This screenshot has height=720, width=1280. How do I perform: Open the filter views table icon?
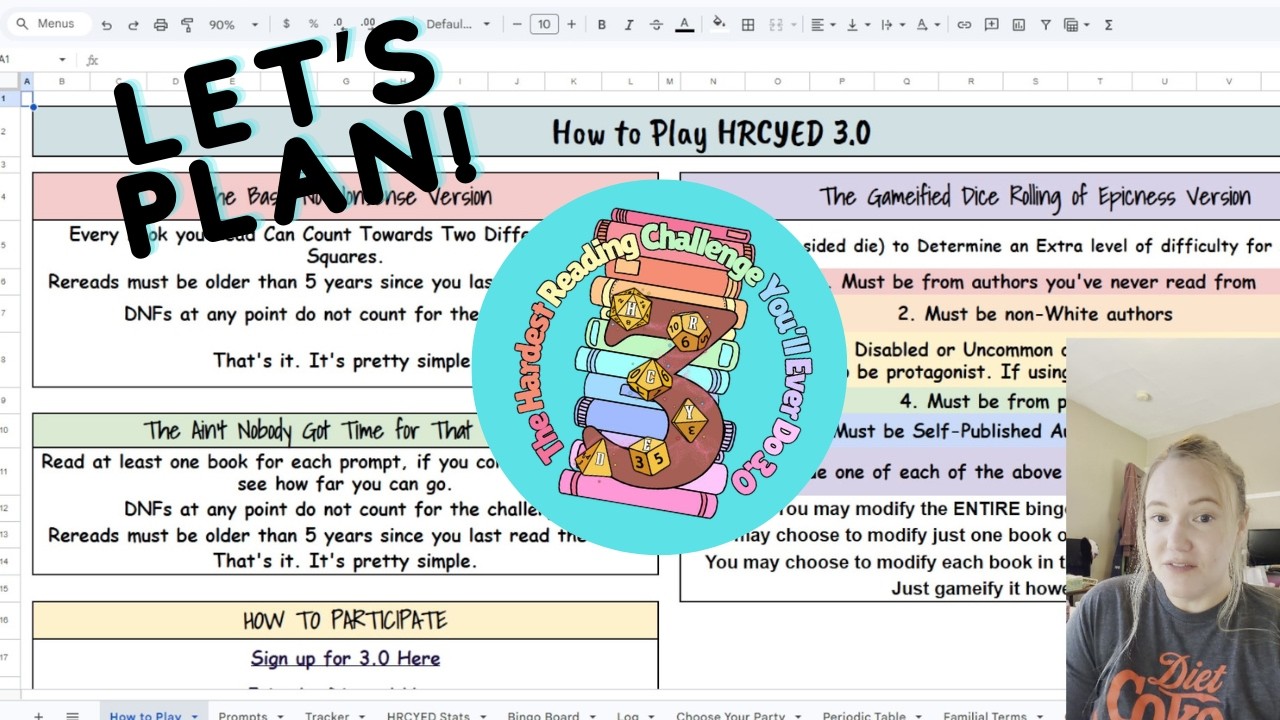pyautogui.click(x=1076, y=24)
